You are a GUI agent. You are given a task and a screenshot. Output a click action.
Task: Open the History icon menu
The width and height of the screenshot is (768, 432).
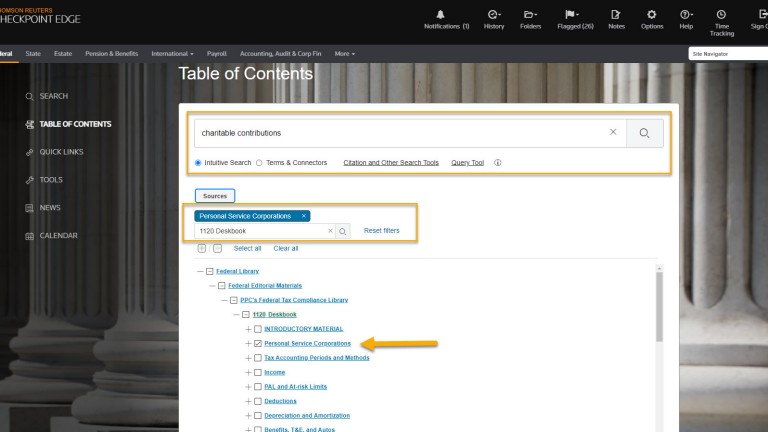click(x=494, y=14)
